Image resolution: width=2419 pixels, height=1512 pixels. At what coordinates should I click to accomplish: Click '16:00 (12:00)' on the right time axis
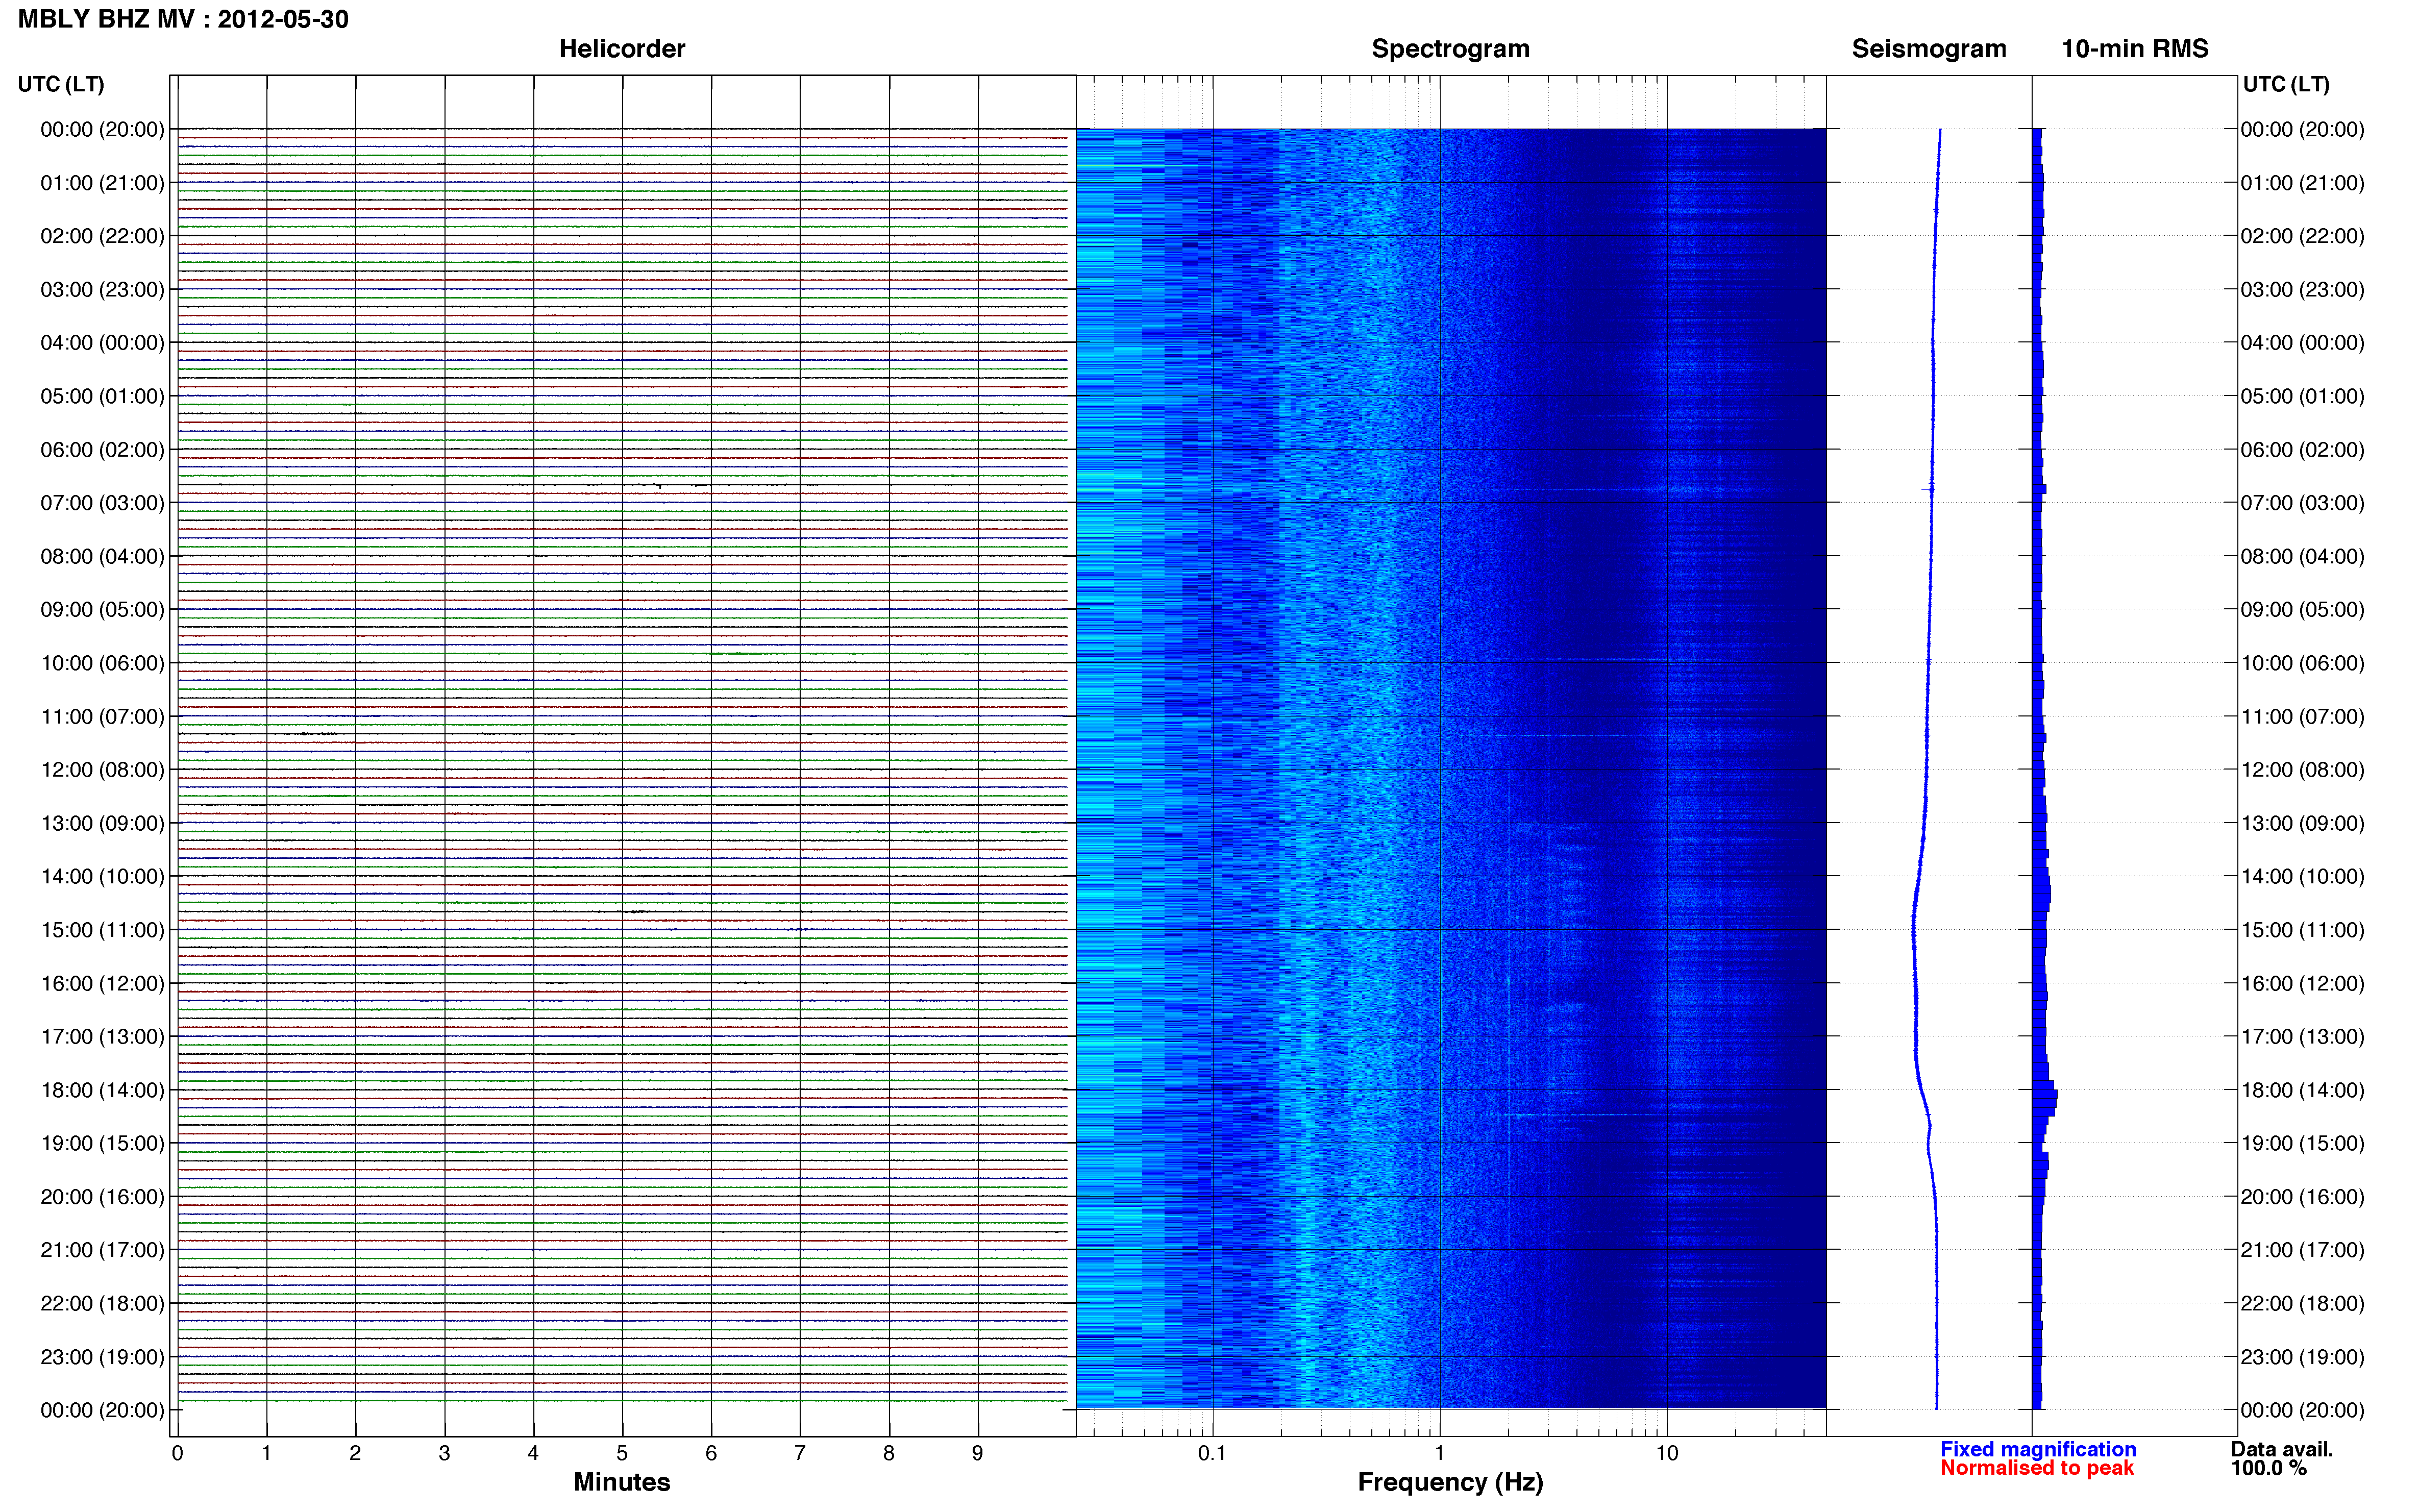2302,983
